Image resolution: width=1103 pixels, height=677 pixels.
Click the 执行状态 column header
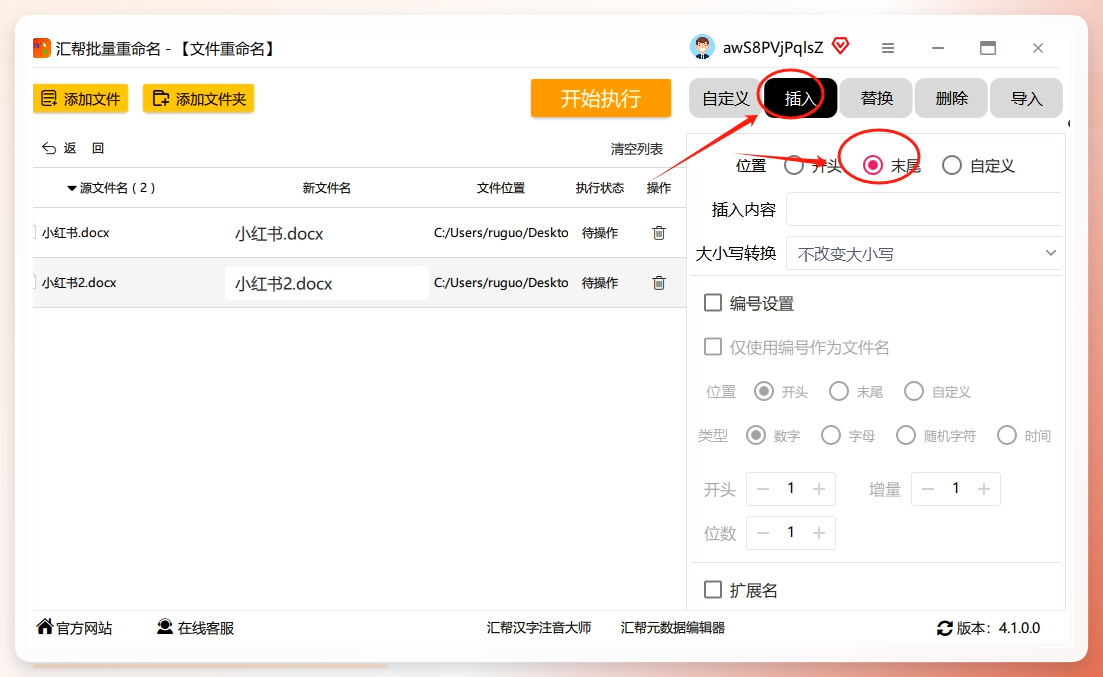(599, 188)
